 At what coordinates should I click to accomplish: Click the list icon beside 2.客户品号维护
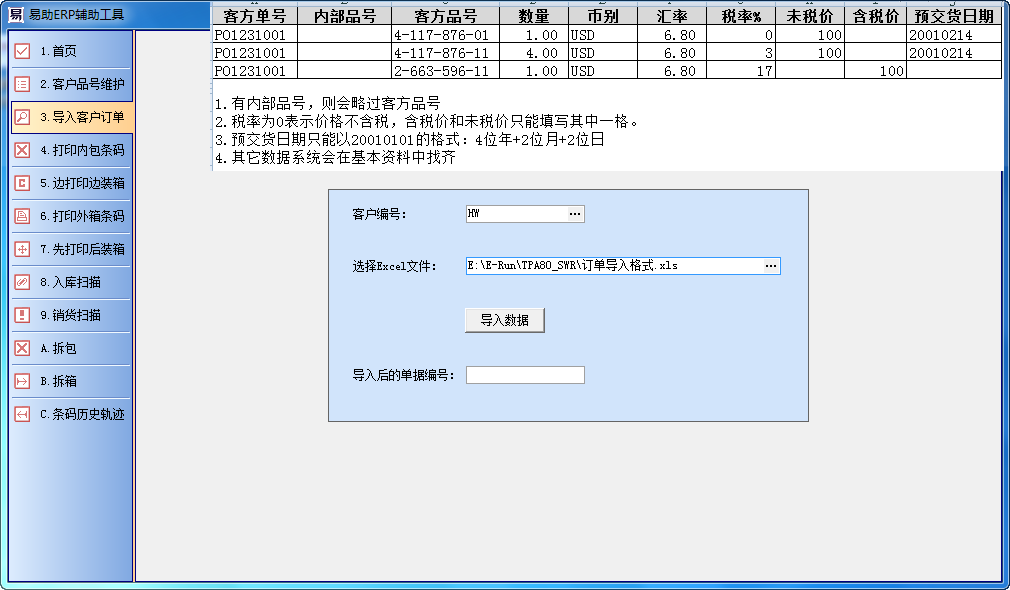tap(22, 84)
